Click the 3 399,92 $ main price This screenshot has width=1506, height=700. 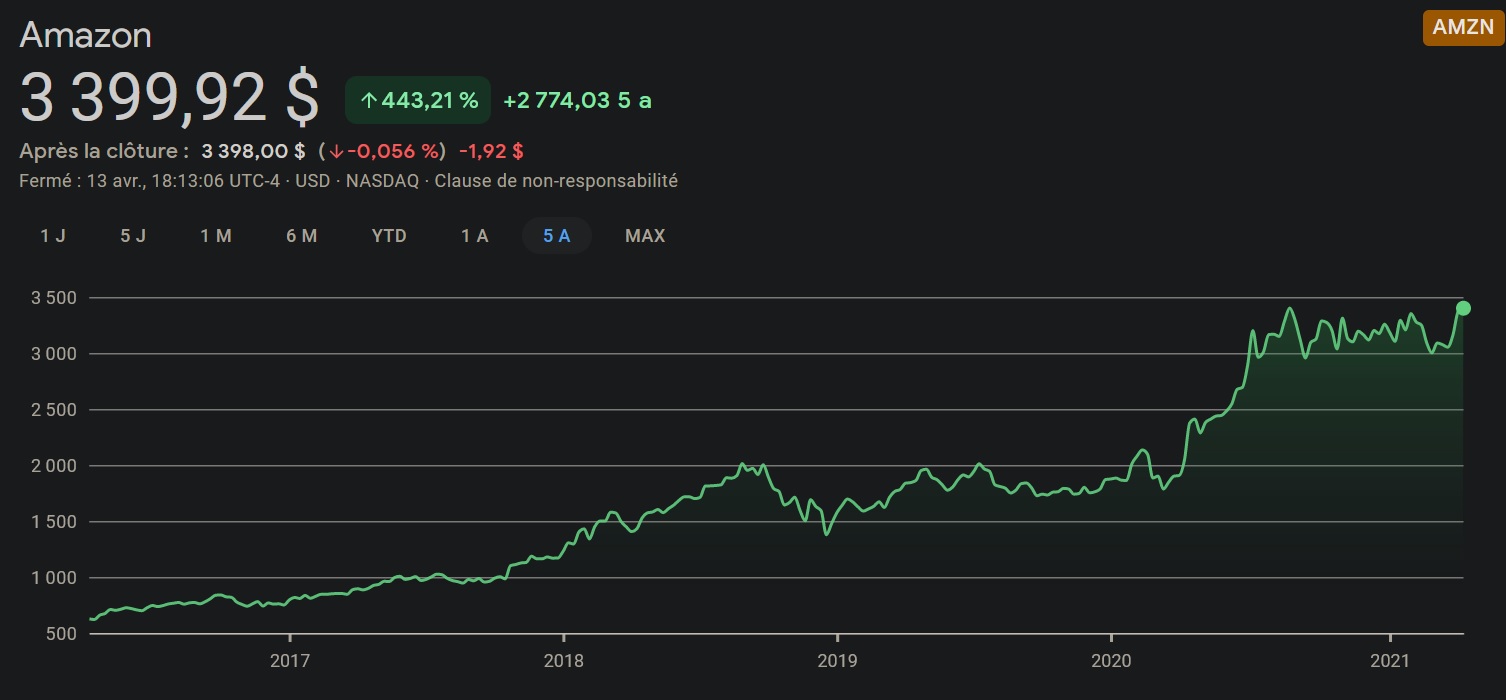click(x=170, y=98)
